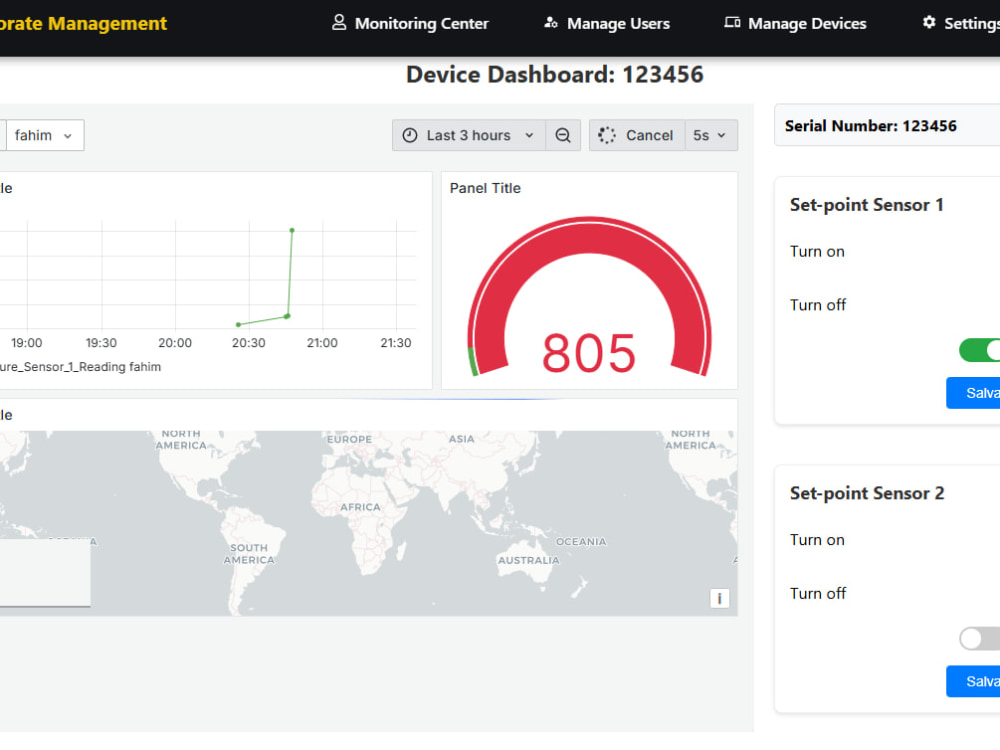This screenshot has width=1000, height=750.
Task: Click the Manage Devices monitor icon
Action: 732,23
